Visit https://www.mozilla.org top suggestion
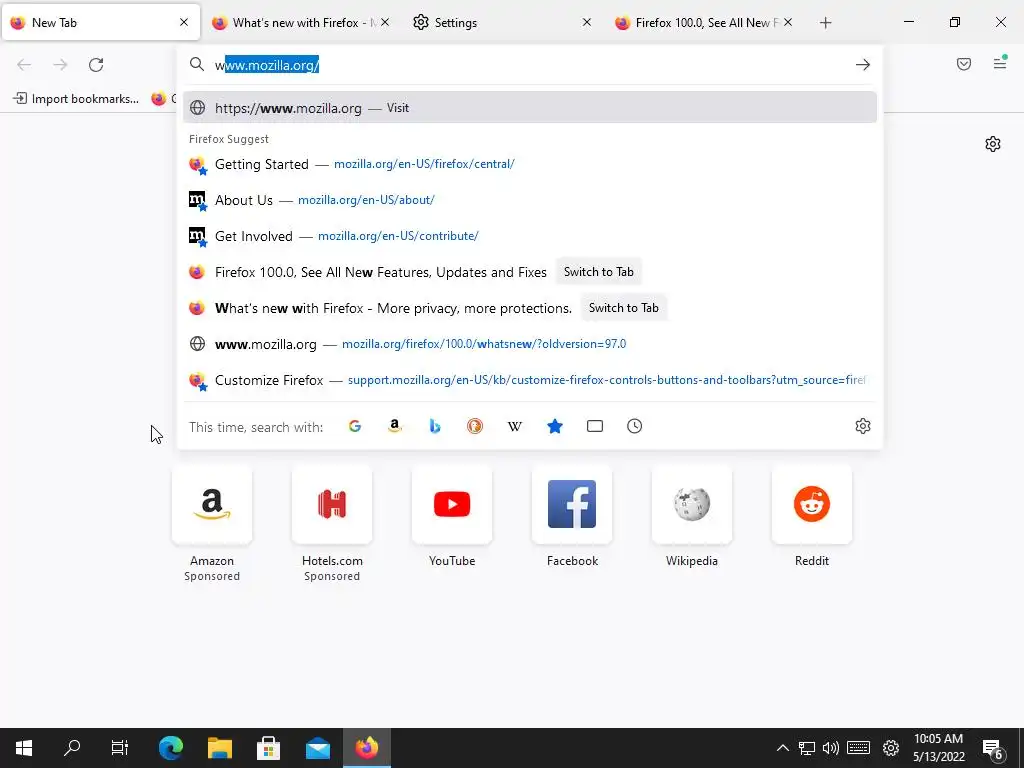Screen dimensions: 1024x768 click(530, 108)
